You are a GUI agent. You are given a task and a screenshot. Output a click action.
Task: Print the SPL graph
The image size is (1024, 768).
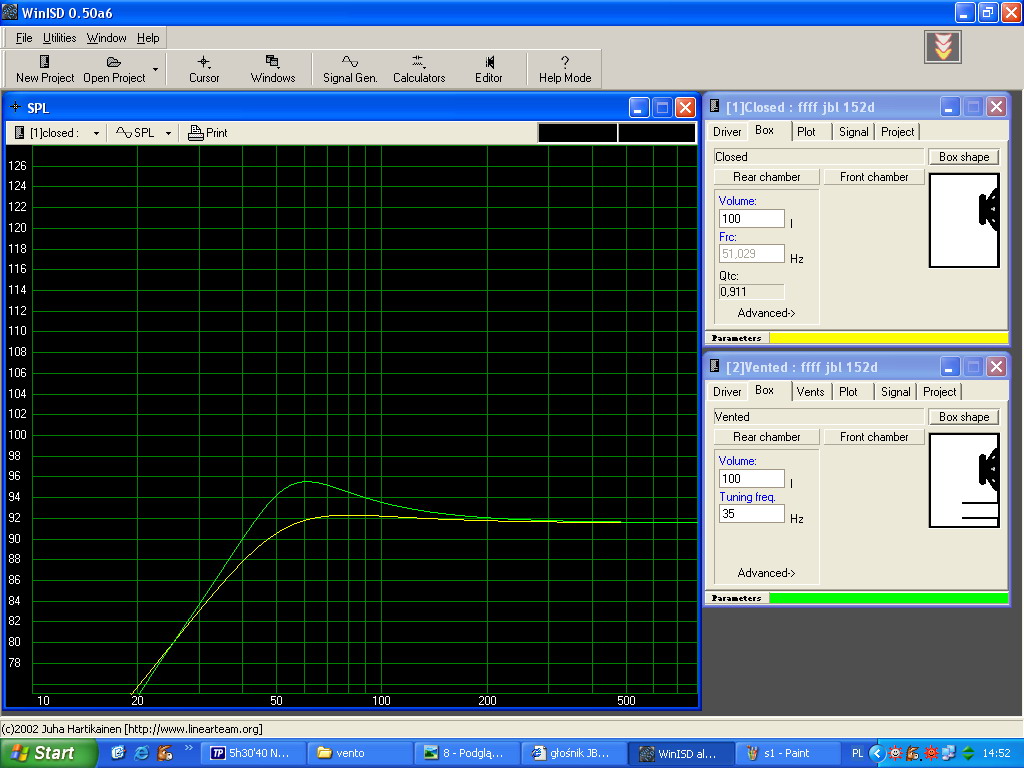[x=208, y=132]
